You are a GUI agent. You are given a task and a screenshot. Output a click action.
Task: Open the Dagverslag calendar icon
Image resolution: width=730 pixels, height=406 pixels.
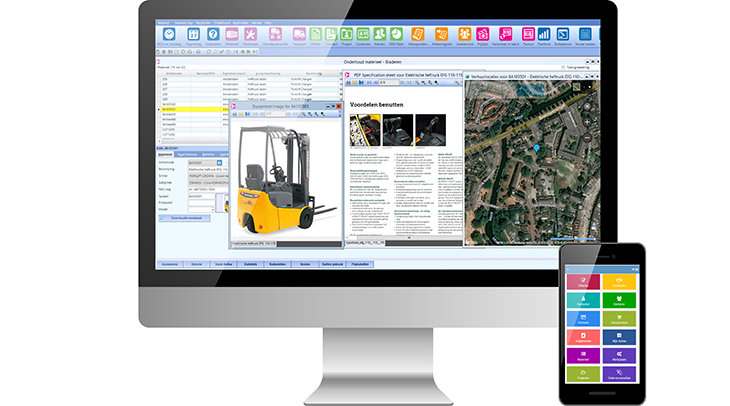tap(193, 34)
